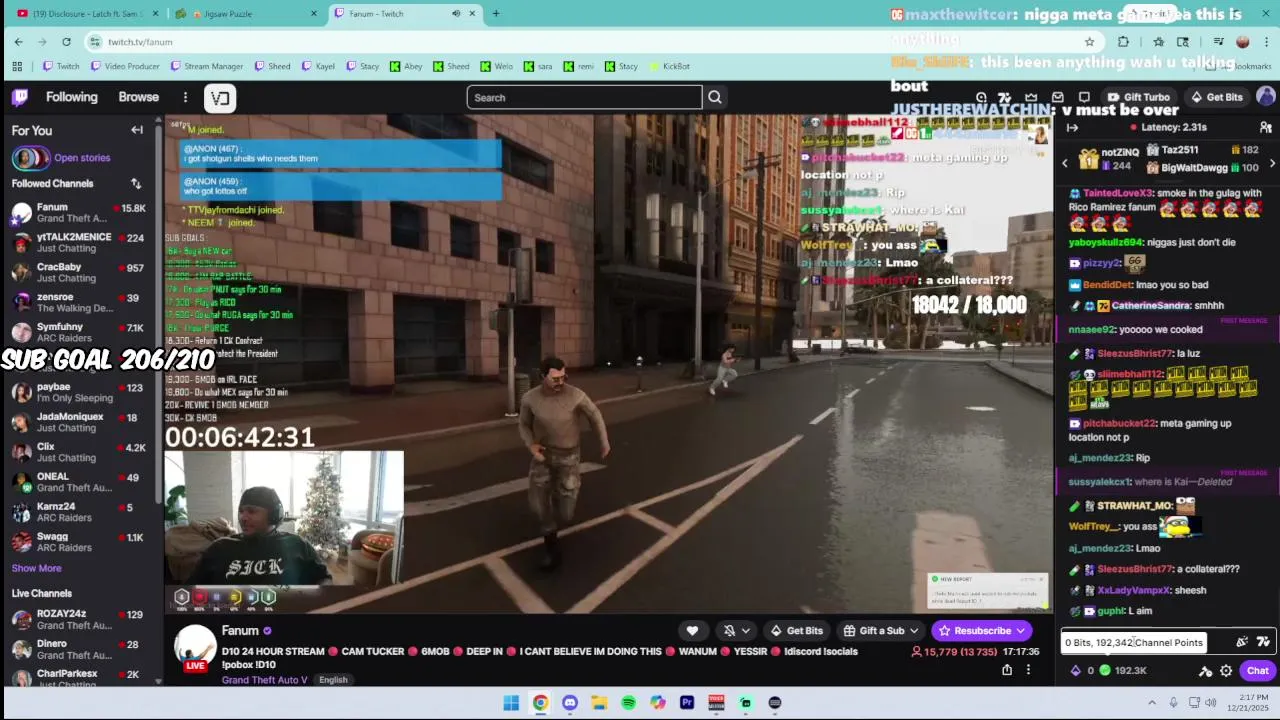Click the Windows Start button
The width and height of the screenshot is (1280, 720).
pyautogui.click(x=511, y=703)
